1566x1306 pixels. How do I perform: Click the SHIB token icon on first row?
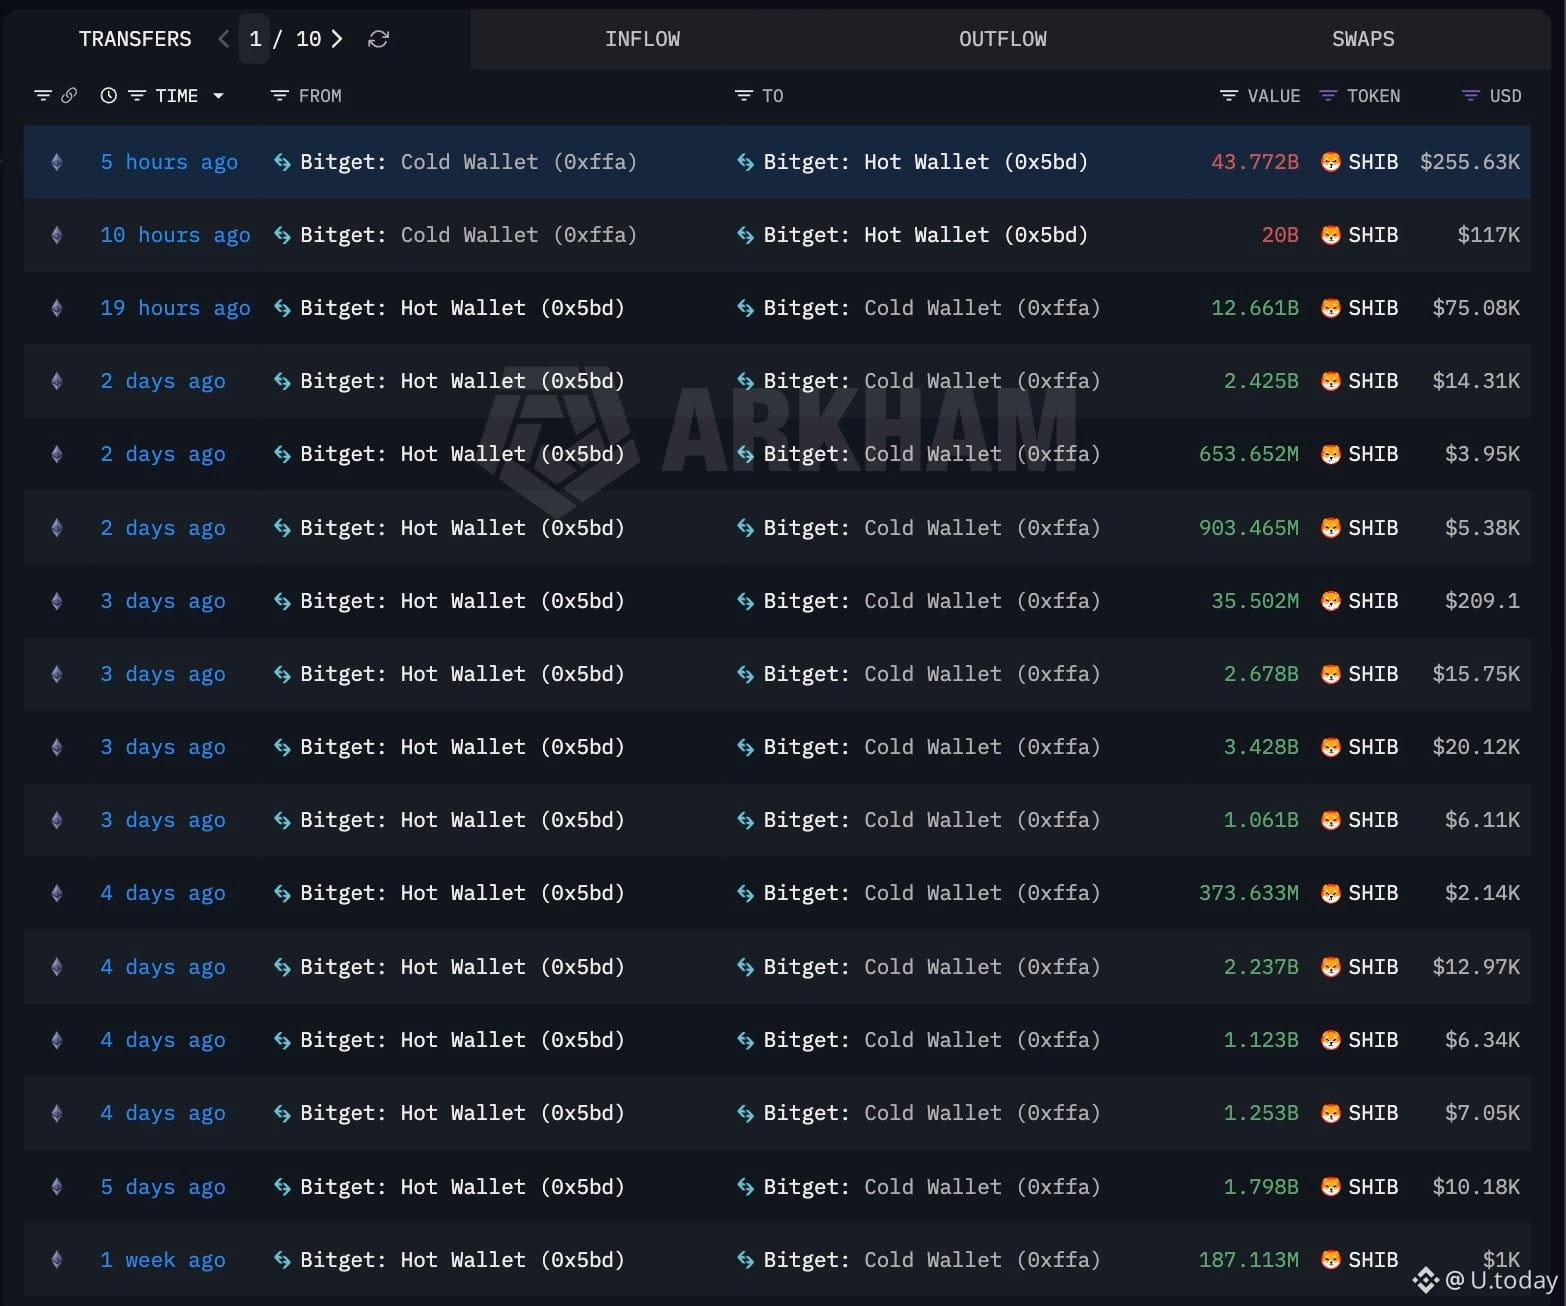(1331, 161)
